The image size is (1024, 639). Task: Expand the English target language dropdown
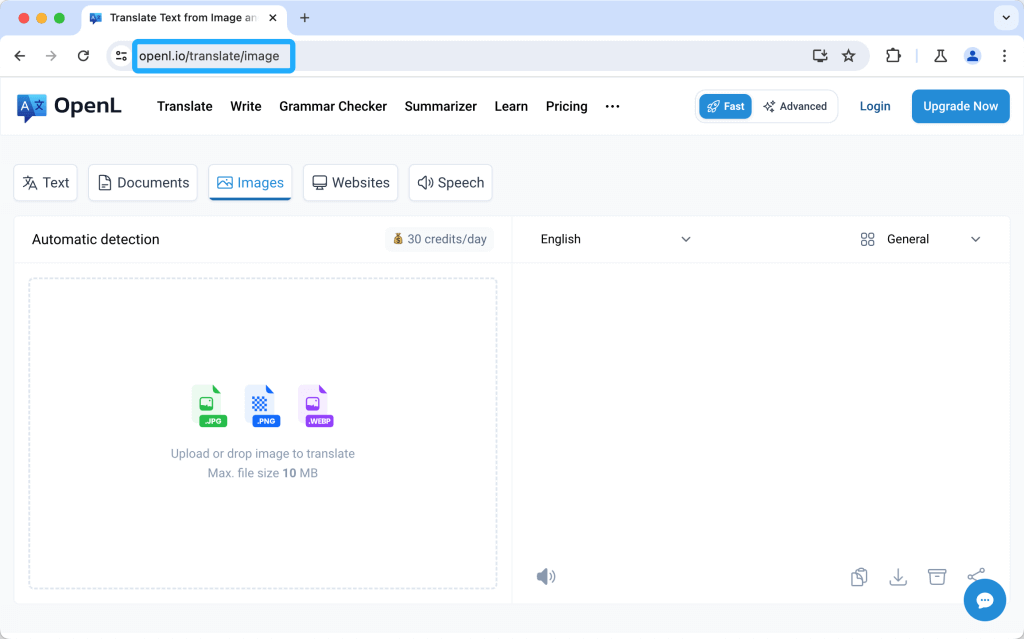point(615,239)
